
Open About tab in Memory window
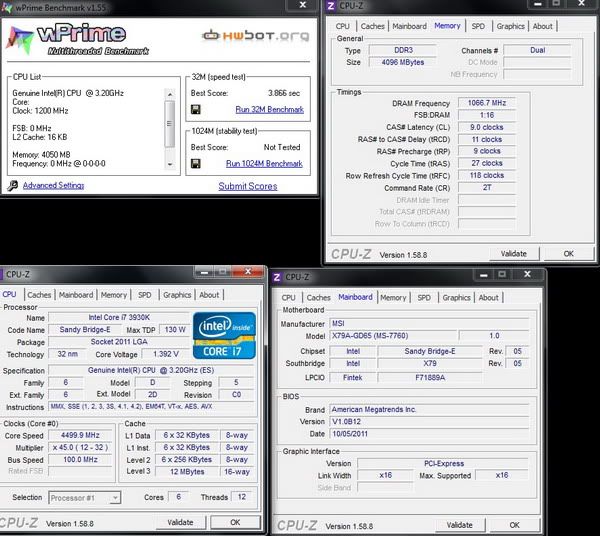[x=542, y=26]
